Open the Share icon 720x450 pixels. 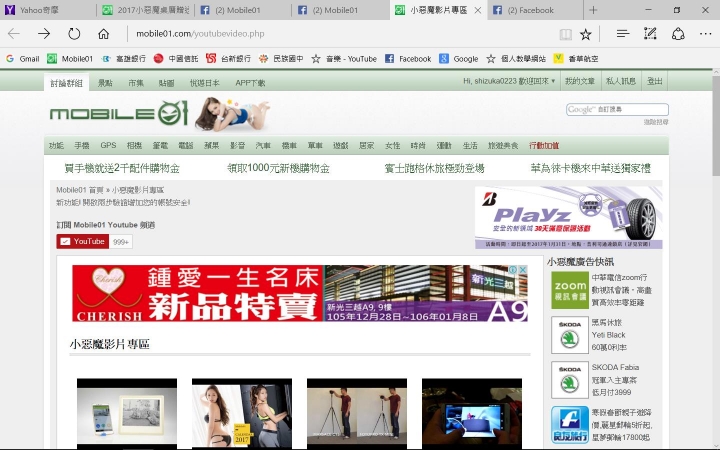tap(678, 34)
